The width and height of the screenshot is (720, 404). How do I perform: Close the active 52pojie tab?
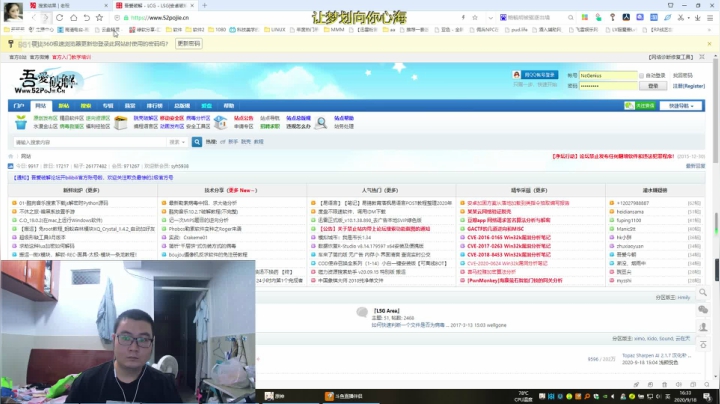(192, 6)
